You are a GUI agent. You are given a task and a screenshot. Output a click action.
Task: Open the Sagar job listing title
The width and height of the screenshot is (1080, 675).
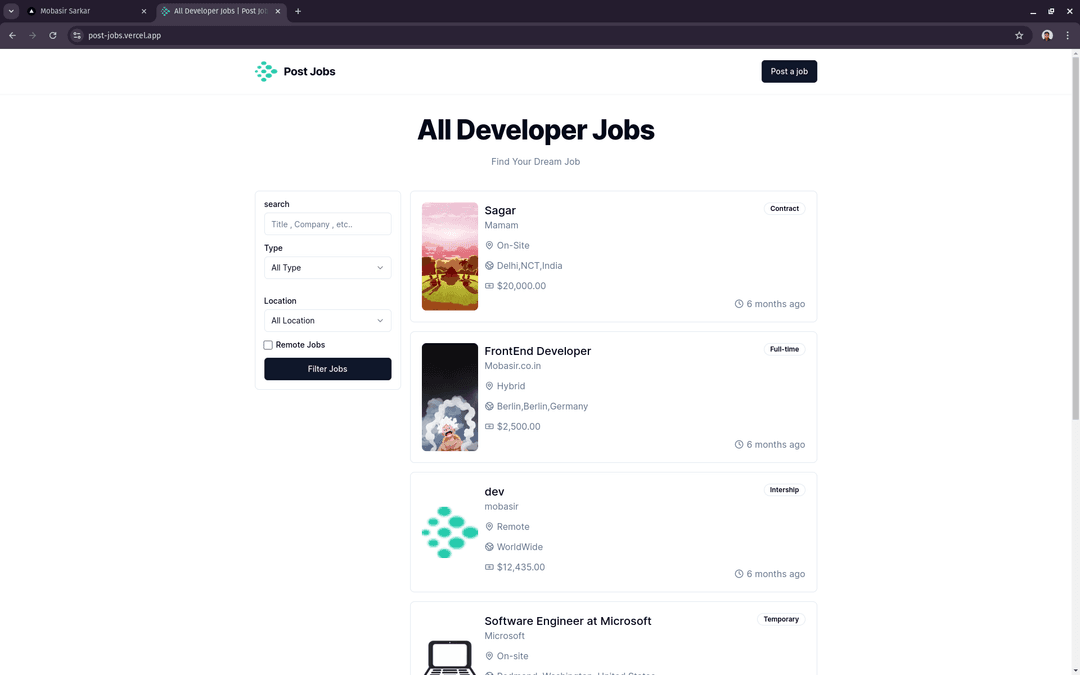point(500,211)
